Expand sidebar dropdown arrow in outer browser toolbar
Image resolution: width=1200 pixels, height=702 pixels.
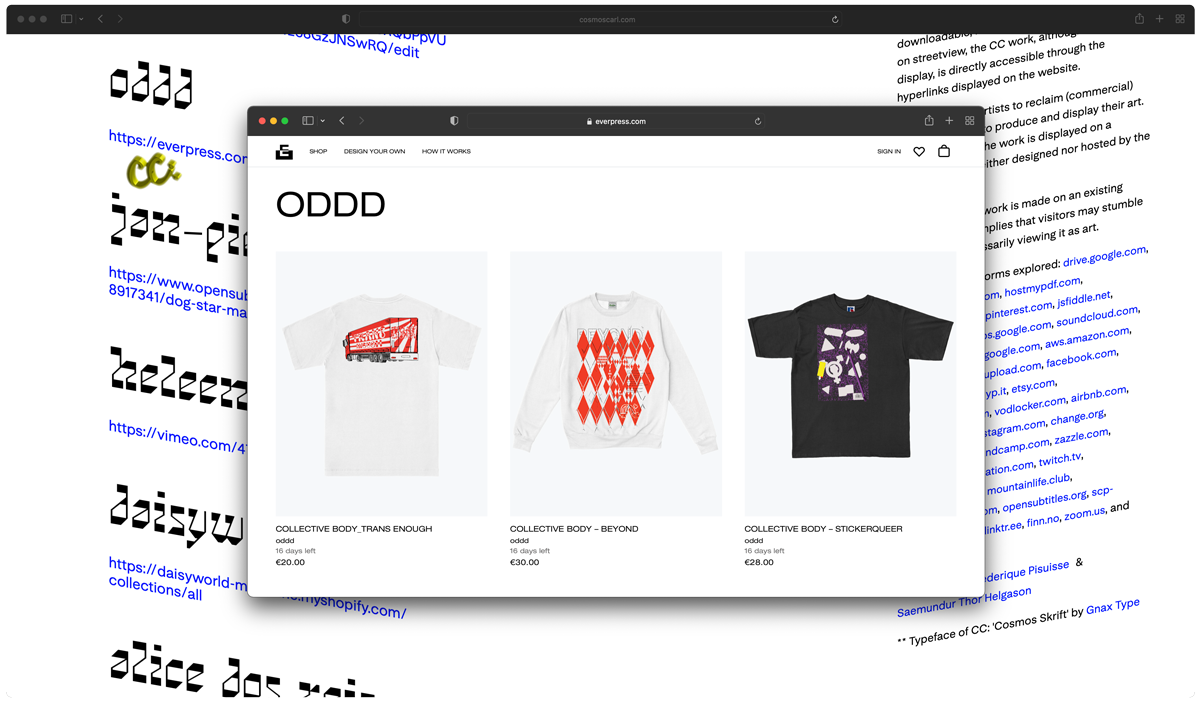81,19
